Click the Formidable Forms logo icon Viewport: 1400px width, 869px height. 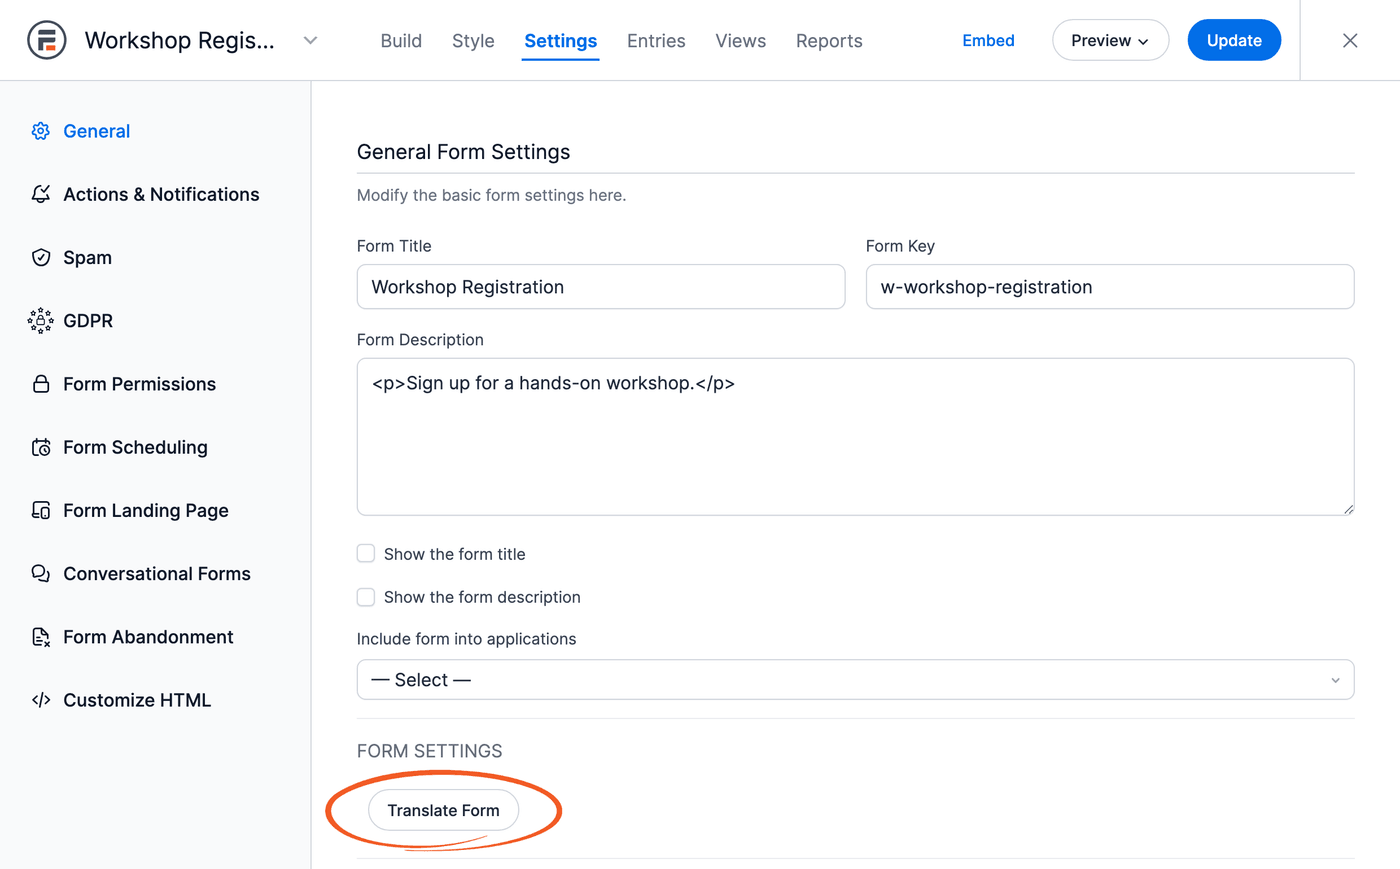click(x=46, y=40)
